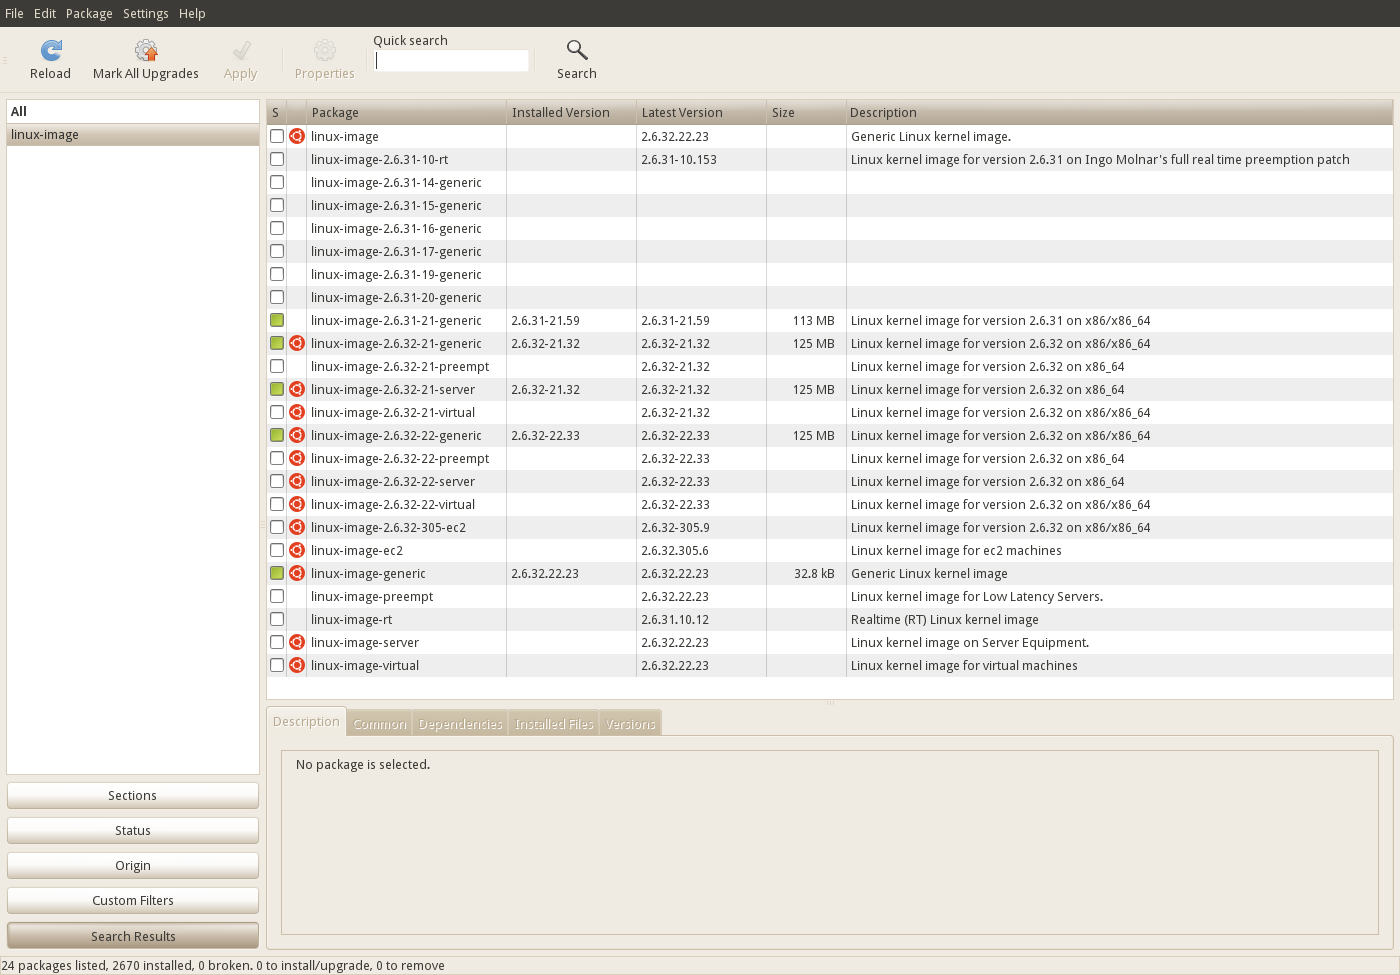
Task: Click inside the Quick search field
Action: [x=451, y=60]
